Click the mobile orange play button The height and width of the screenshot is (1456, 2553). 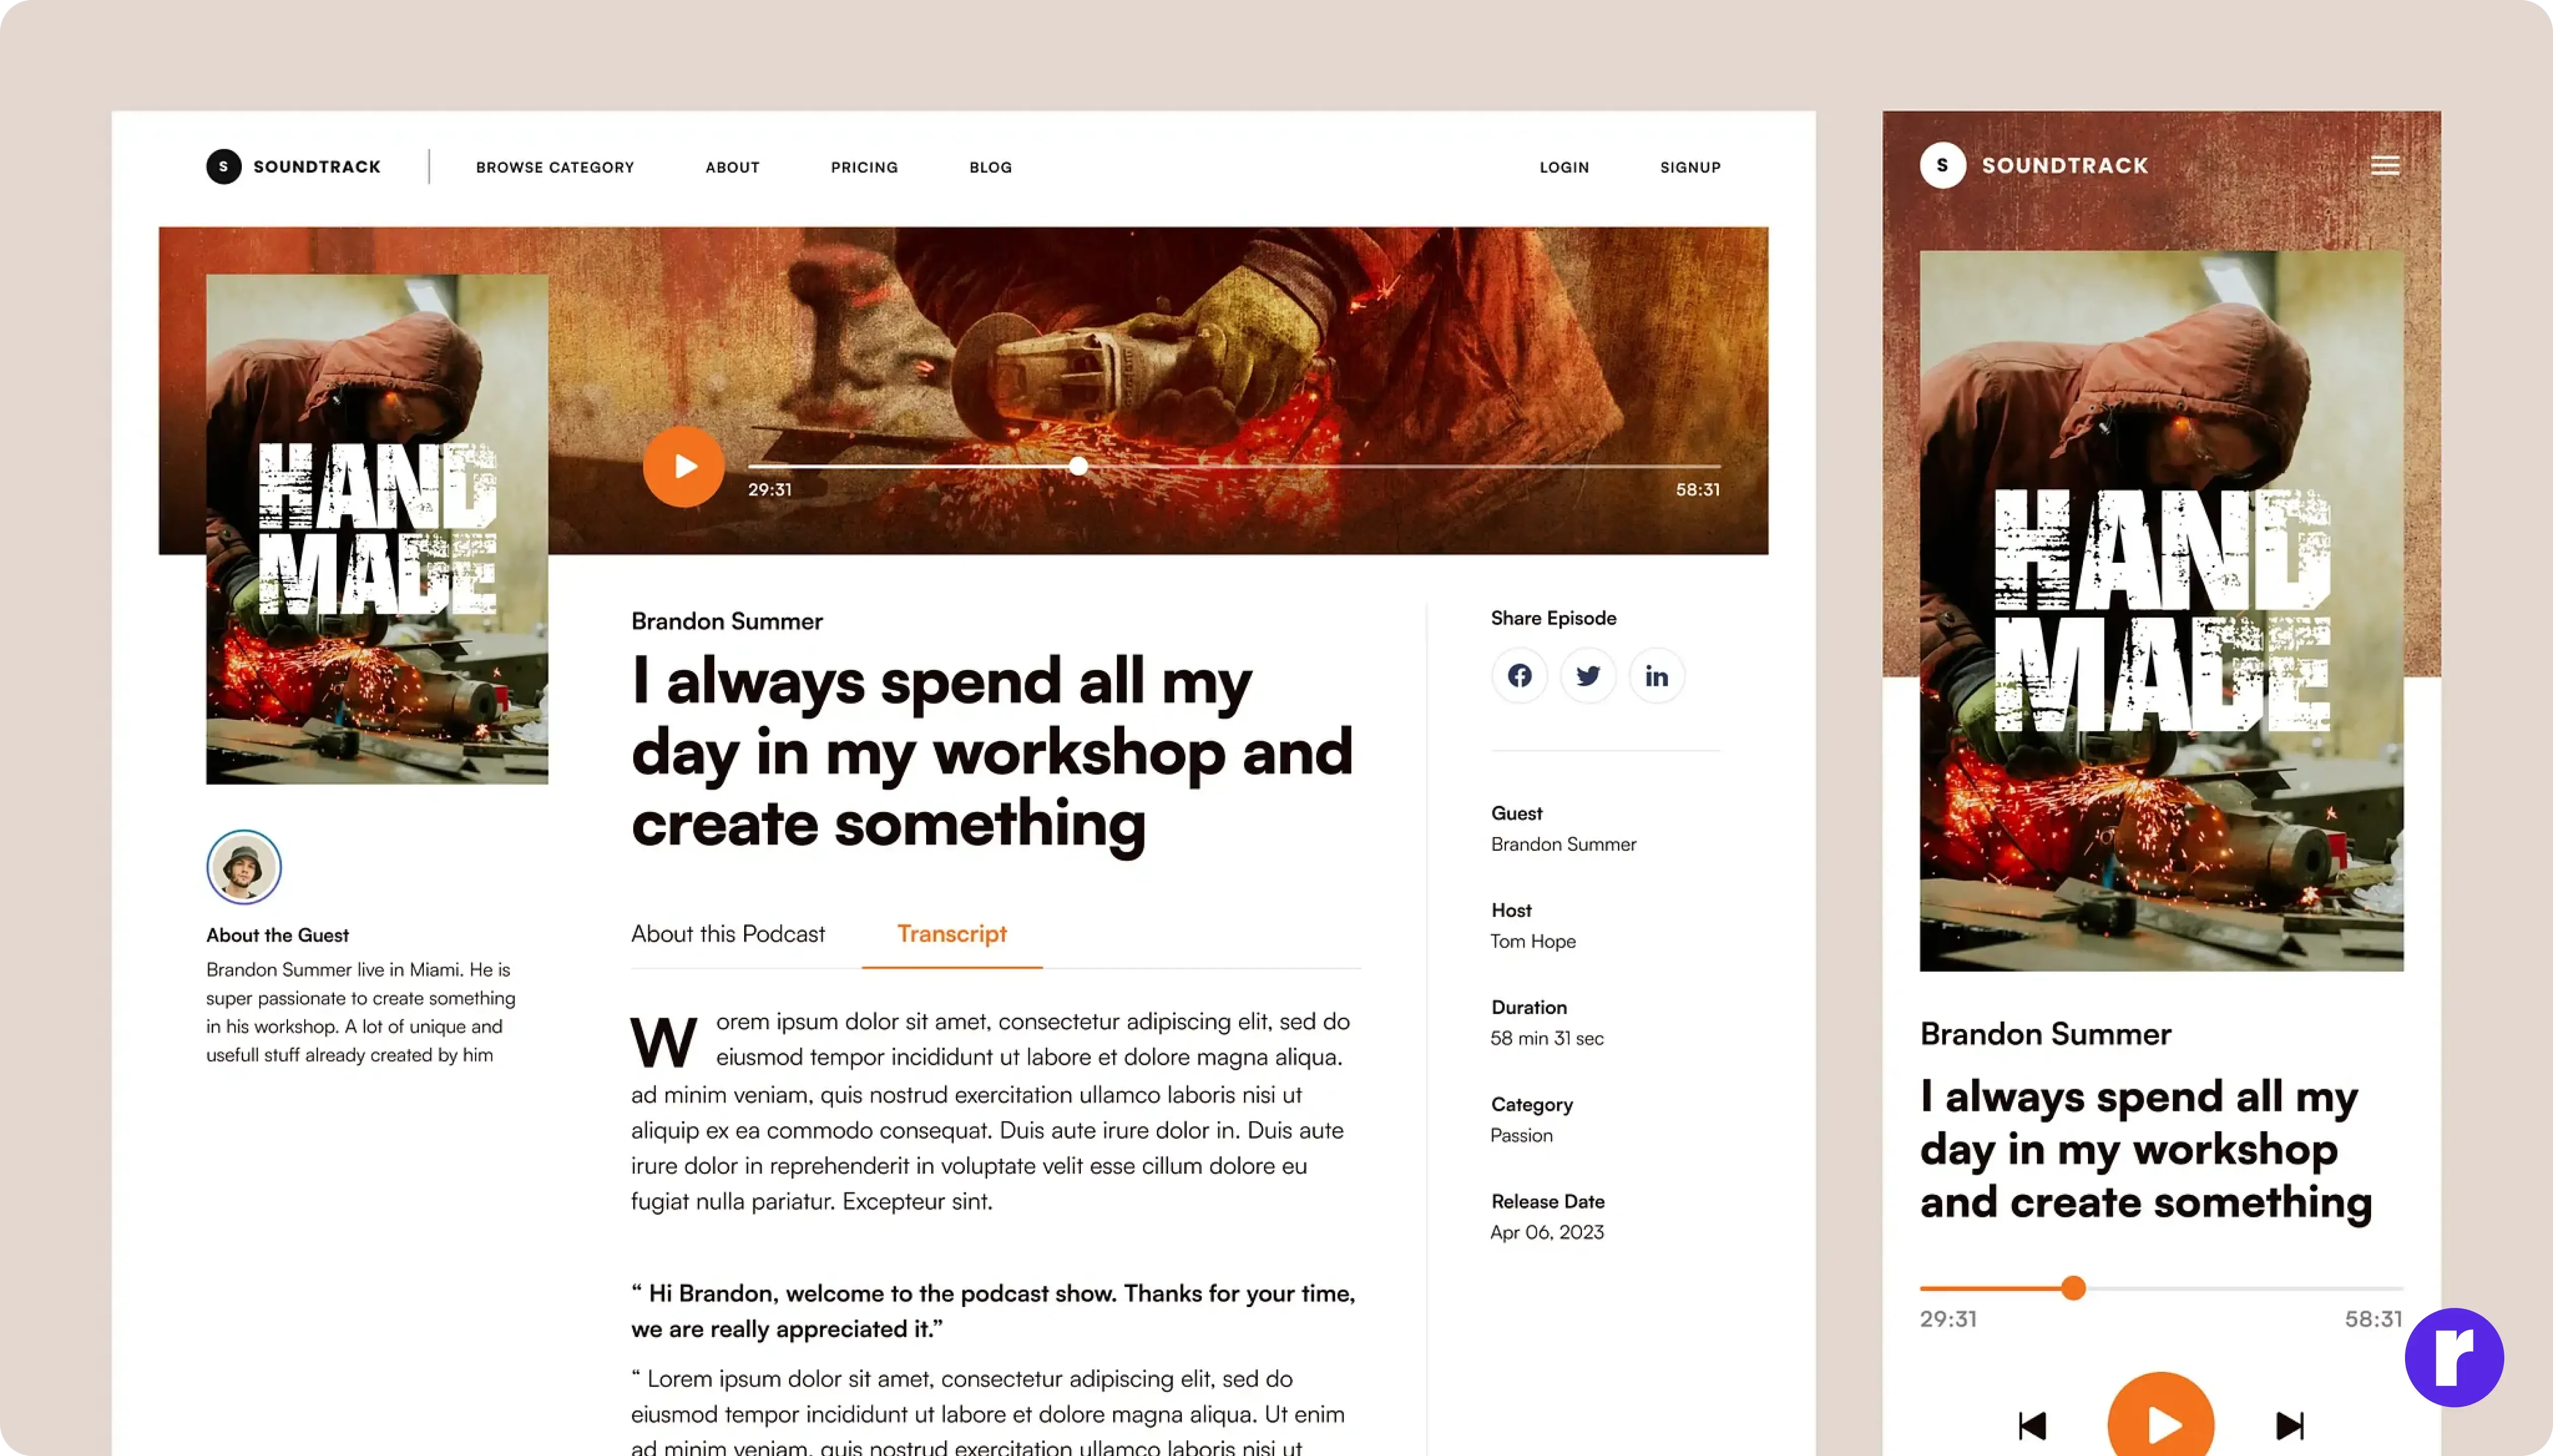[x=2161, y=1418]
